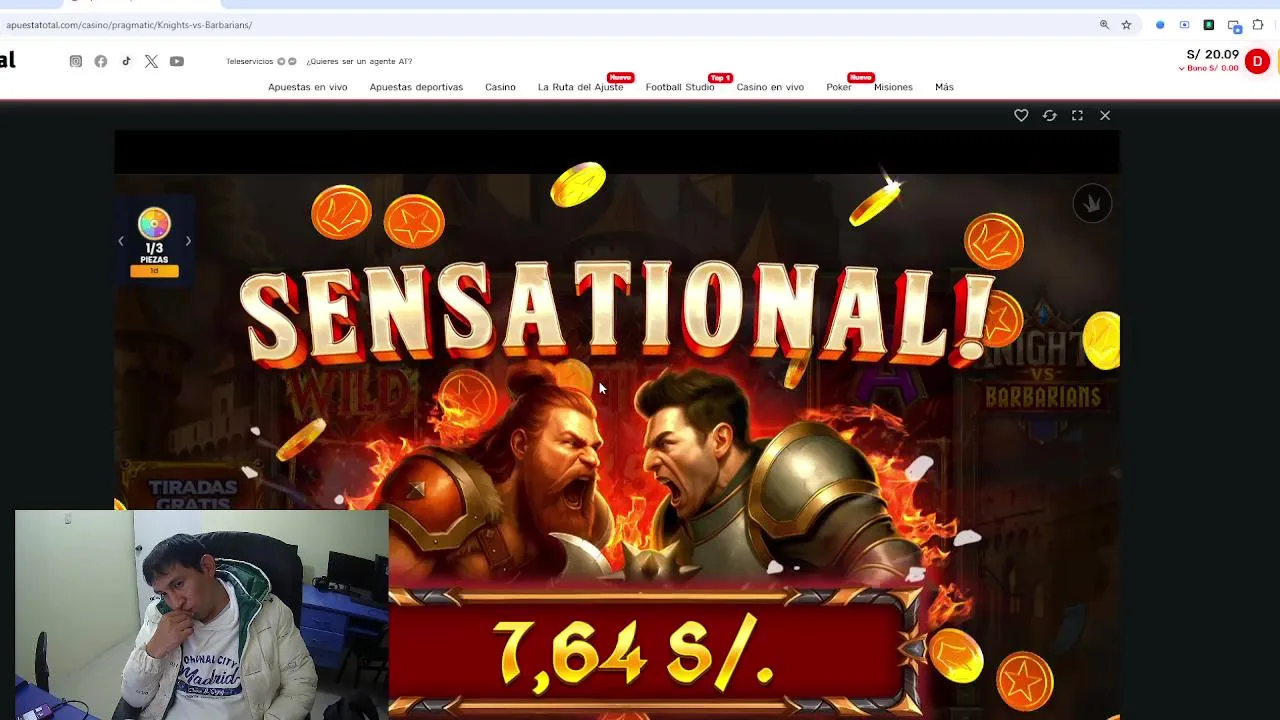Viewport: 1280px width, 720px height.
Task: Click the WhatsApp icon next to Teleservicios
Action: pyautogui.click(x=281, y=61)
